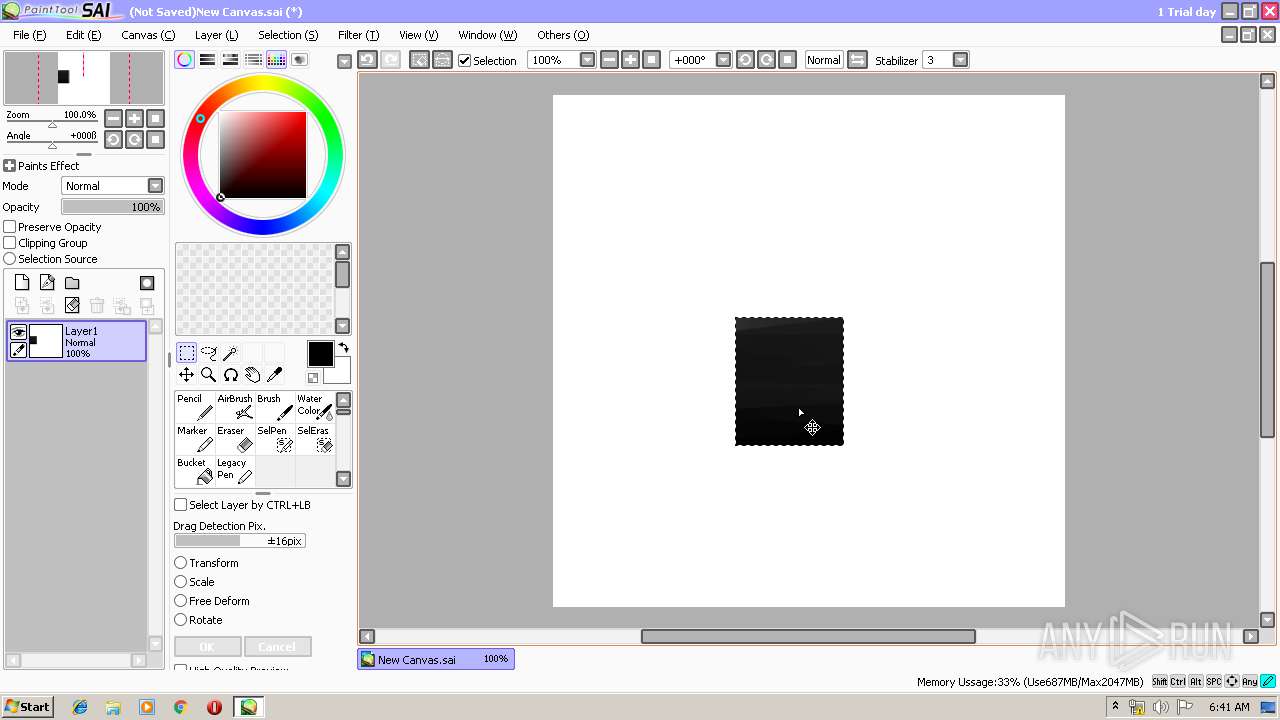Toggle the transparent color swatch
1280x720 pixels.
(x=313, y=378)
